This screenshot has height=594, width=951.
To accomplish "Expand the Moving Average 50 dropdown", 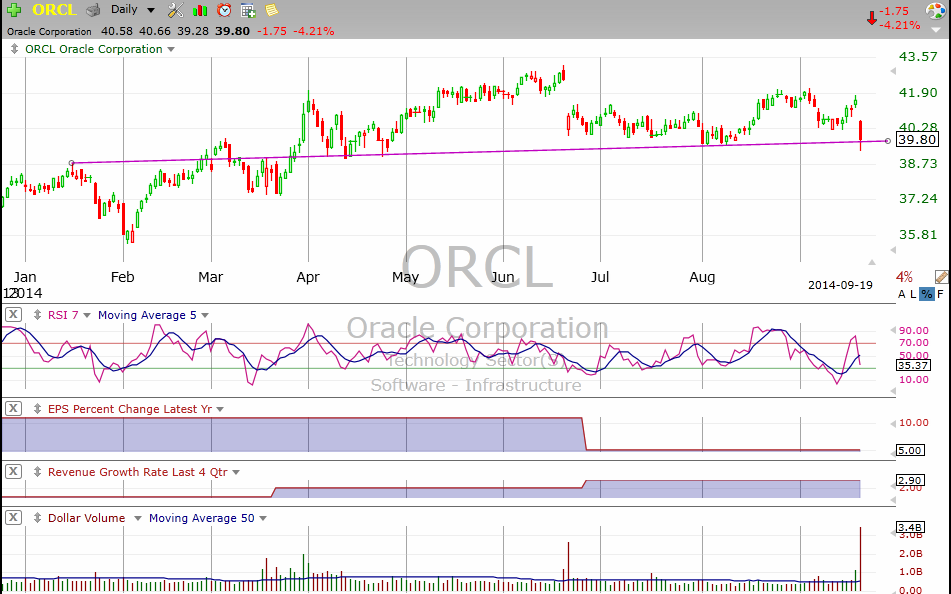I will 262,518.
